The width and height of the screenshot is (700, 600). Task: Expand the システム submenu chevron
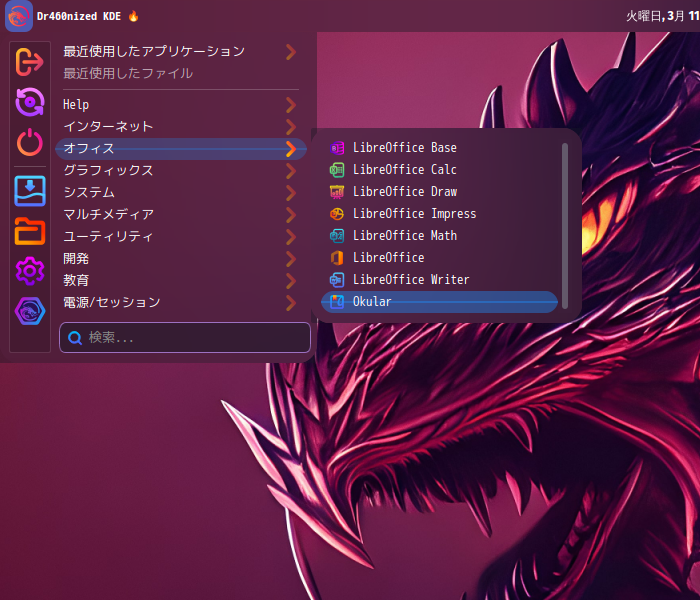coord(291,193)
